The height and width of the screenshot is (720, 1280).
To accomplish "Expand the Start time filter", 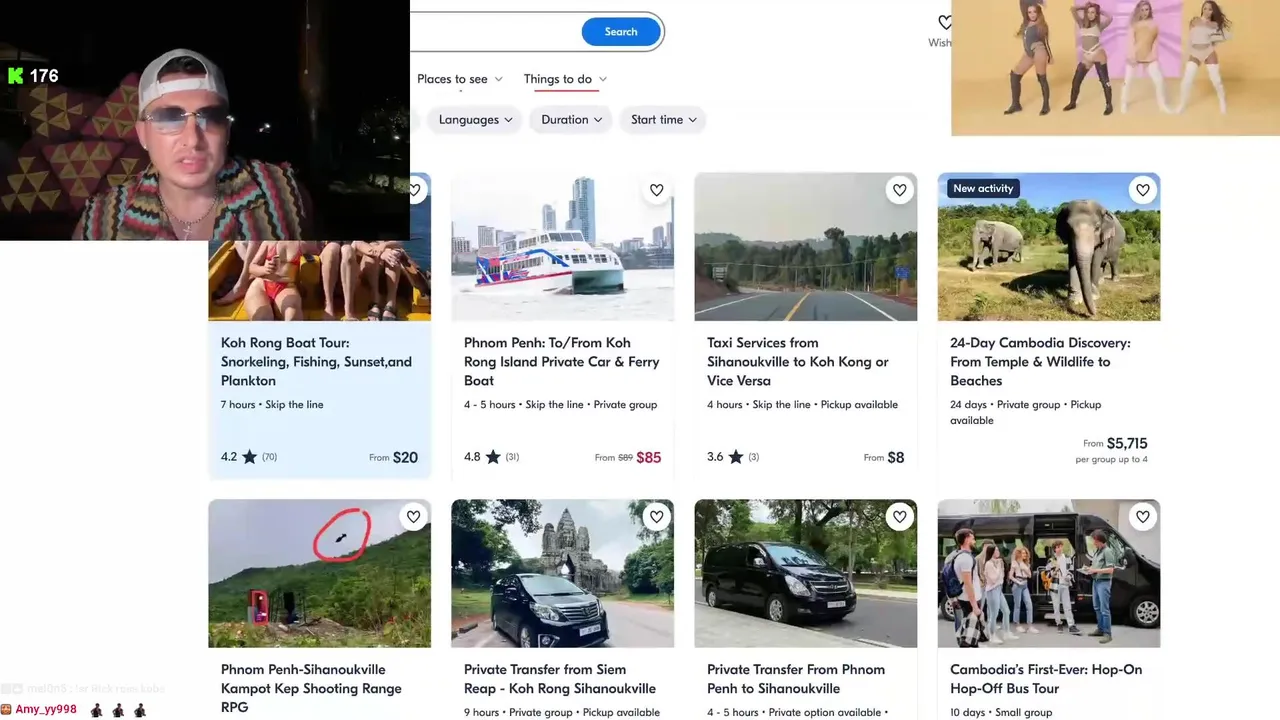I will click(x=664, y=120).
